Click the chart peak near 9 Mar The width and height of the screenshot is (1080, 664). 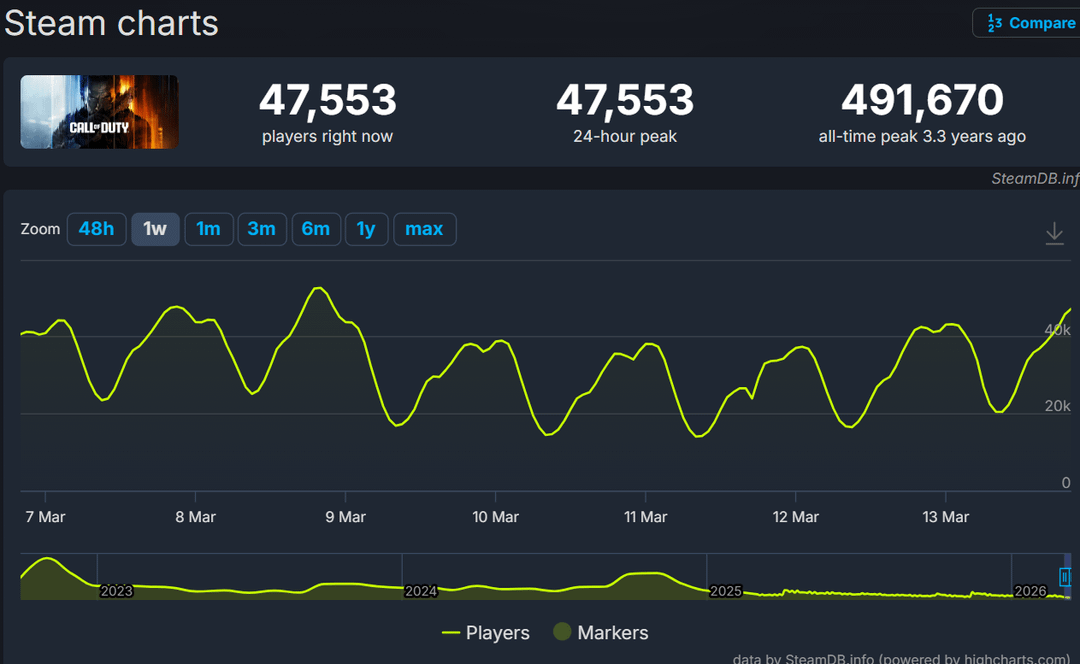pyautogui.click(x=317, y=288)
